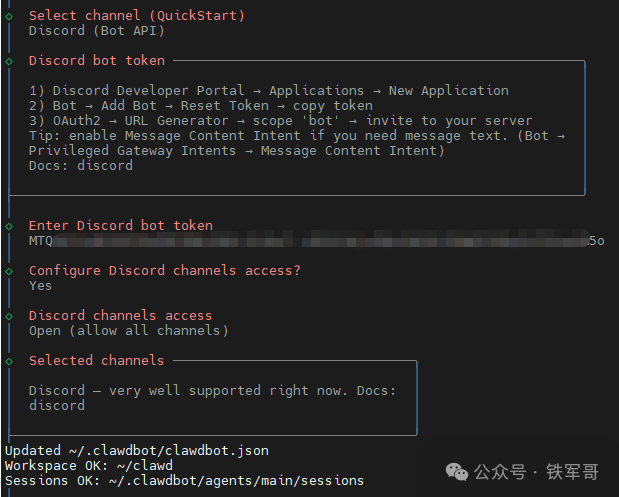Click the 'Discord channels access' prompt
619x497 pixels.
[x=120, y=316]
